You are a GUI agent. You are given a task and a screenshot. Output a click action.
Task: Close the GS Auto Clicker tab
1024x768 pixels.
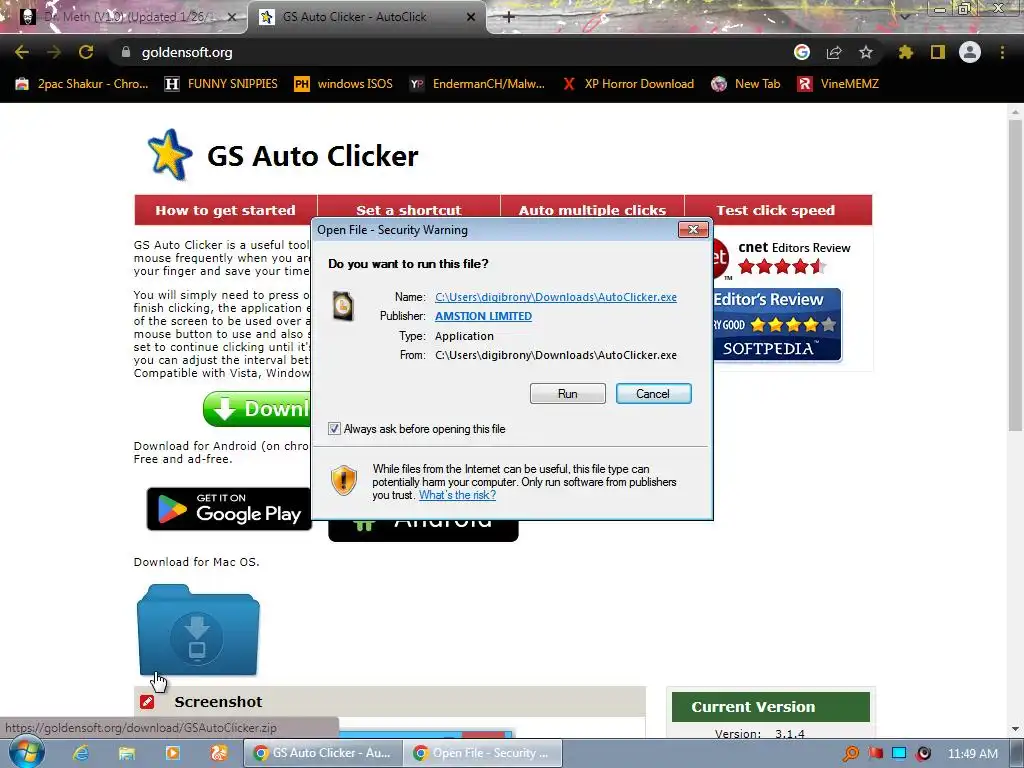click(471, 17)
